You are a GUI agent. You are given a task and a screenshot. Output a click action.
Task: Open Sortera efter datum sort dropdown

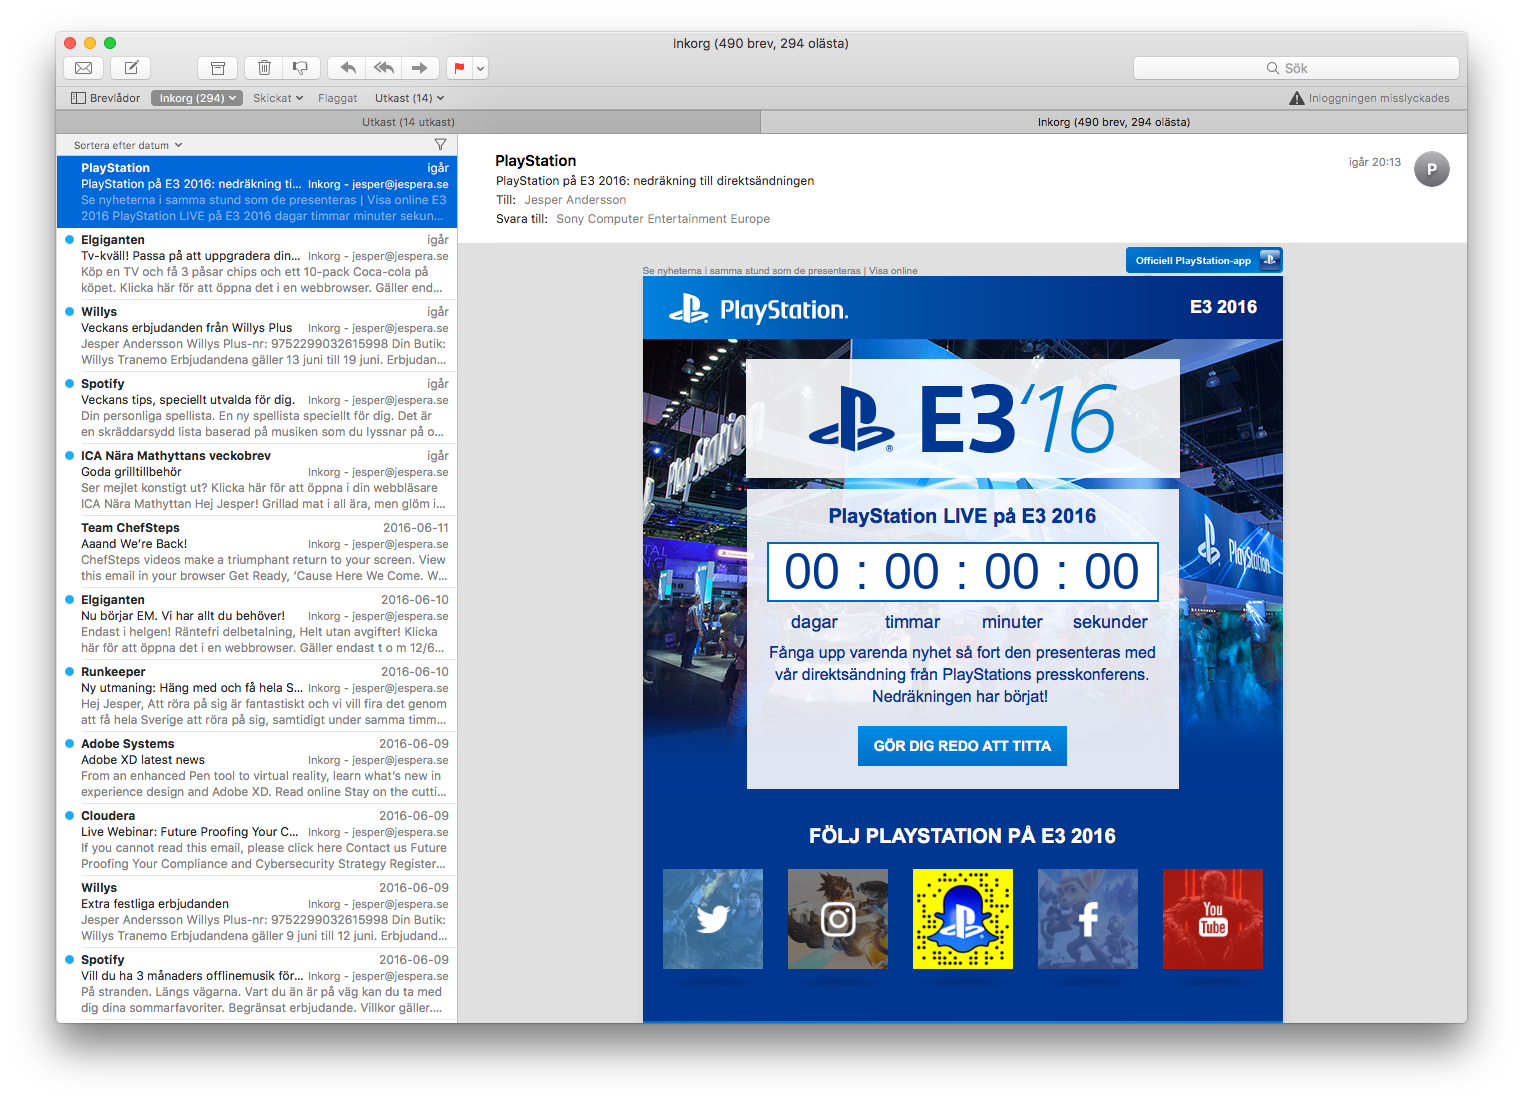[x=128, y=145]
